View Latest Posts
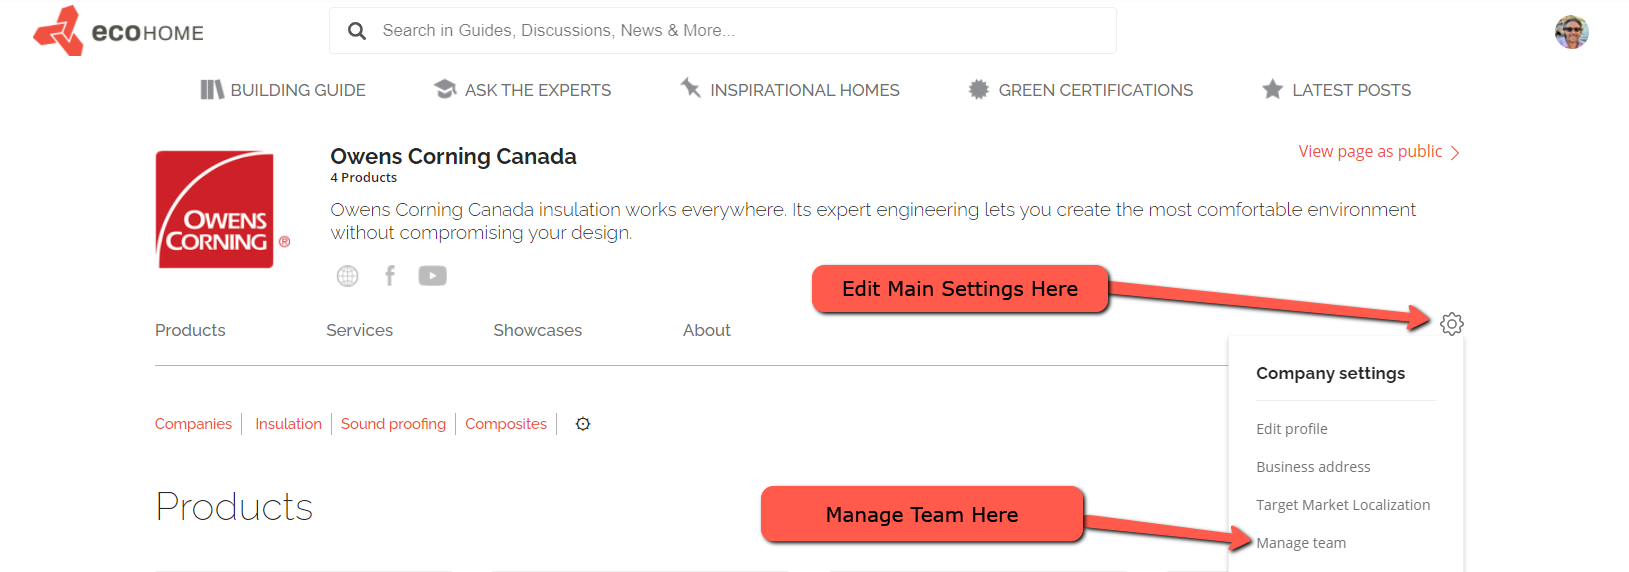The height and width of the screenshot is (572, 1629). pos(1336,90)
